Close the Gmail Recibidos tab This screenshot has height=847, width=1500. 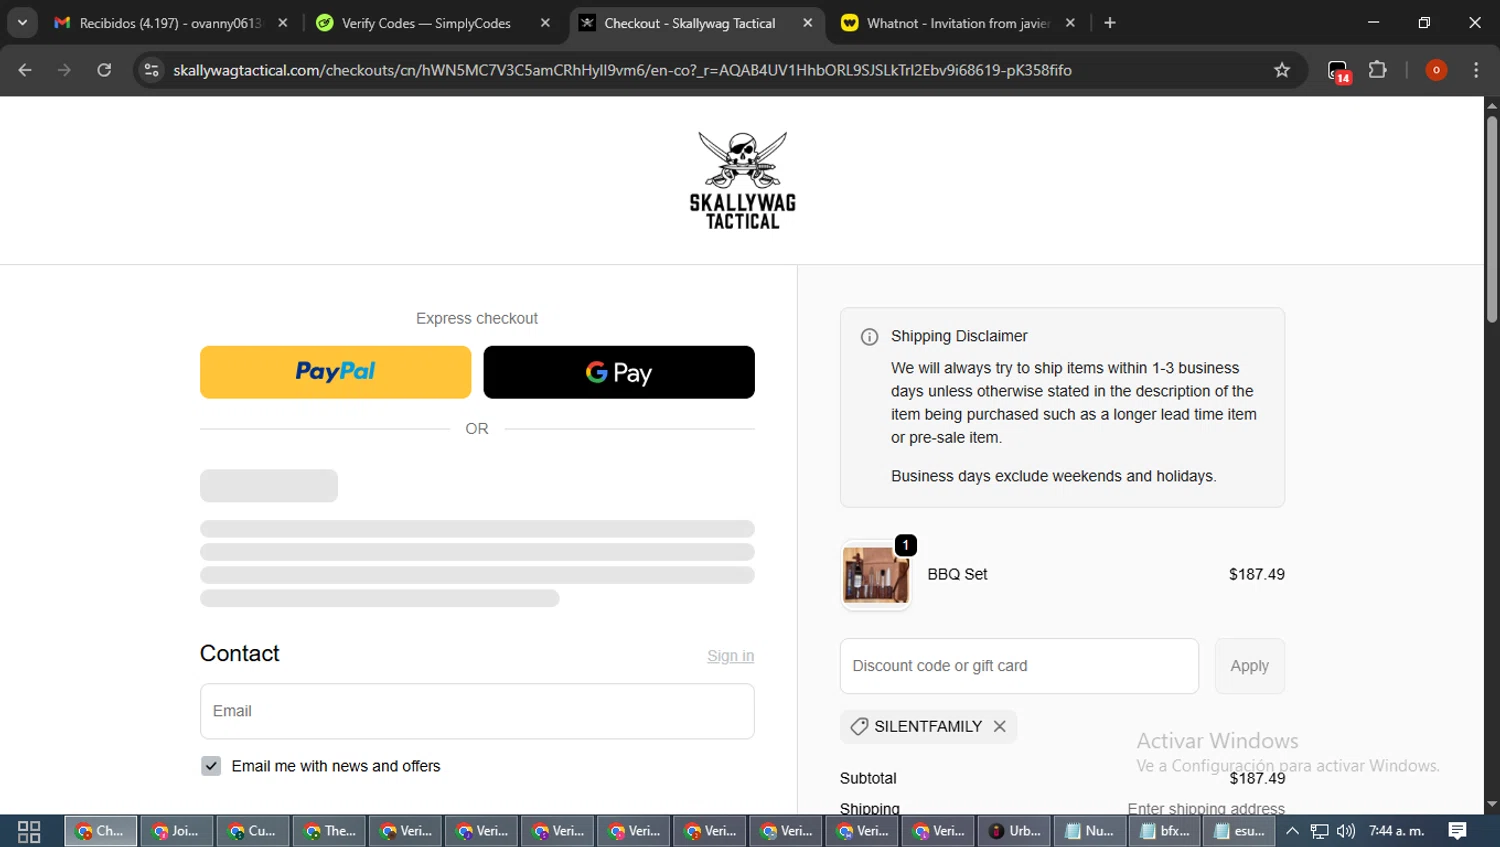pos(283,23)
